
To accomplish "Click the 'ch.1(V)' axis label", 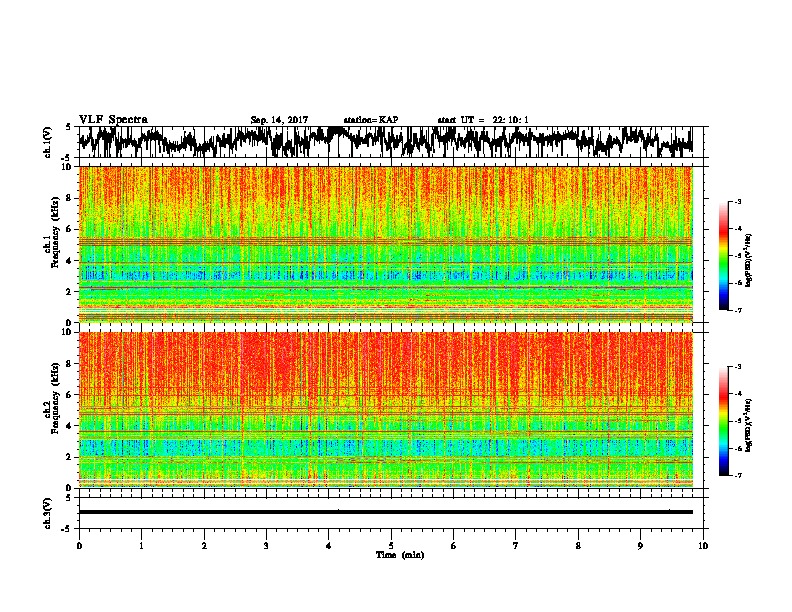I will (48, 142).
